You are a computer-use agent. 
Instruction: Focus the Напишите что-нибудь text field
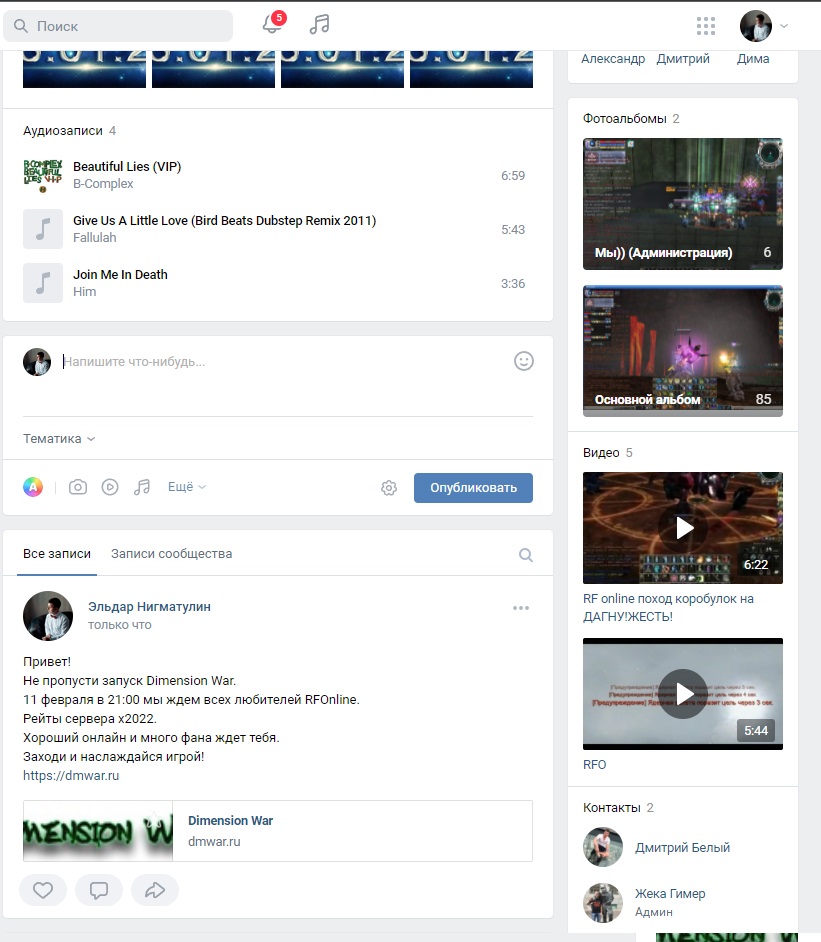282,362
